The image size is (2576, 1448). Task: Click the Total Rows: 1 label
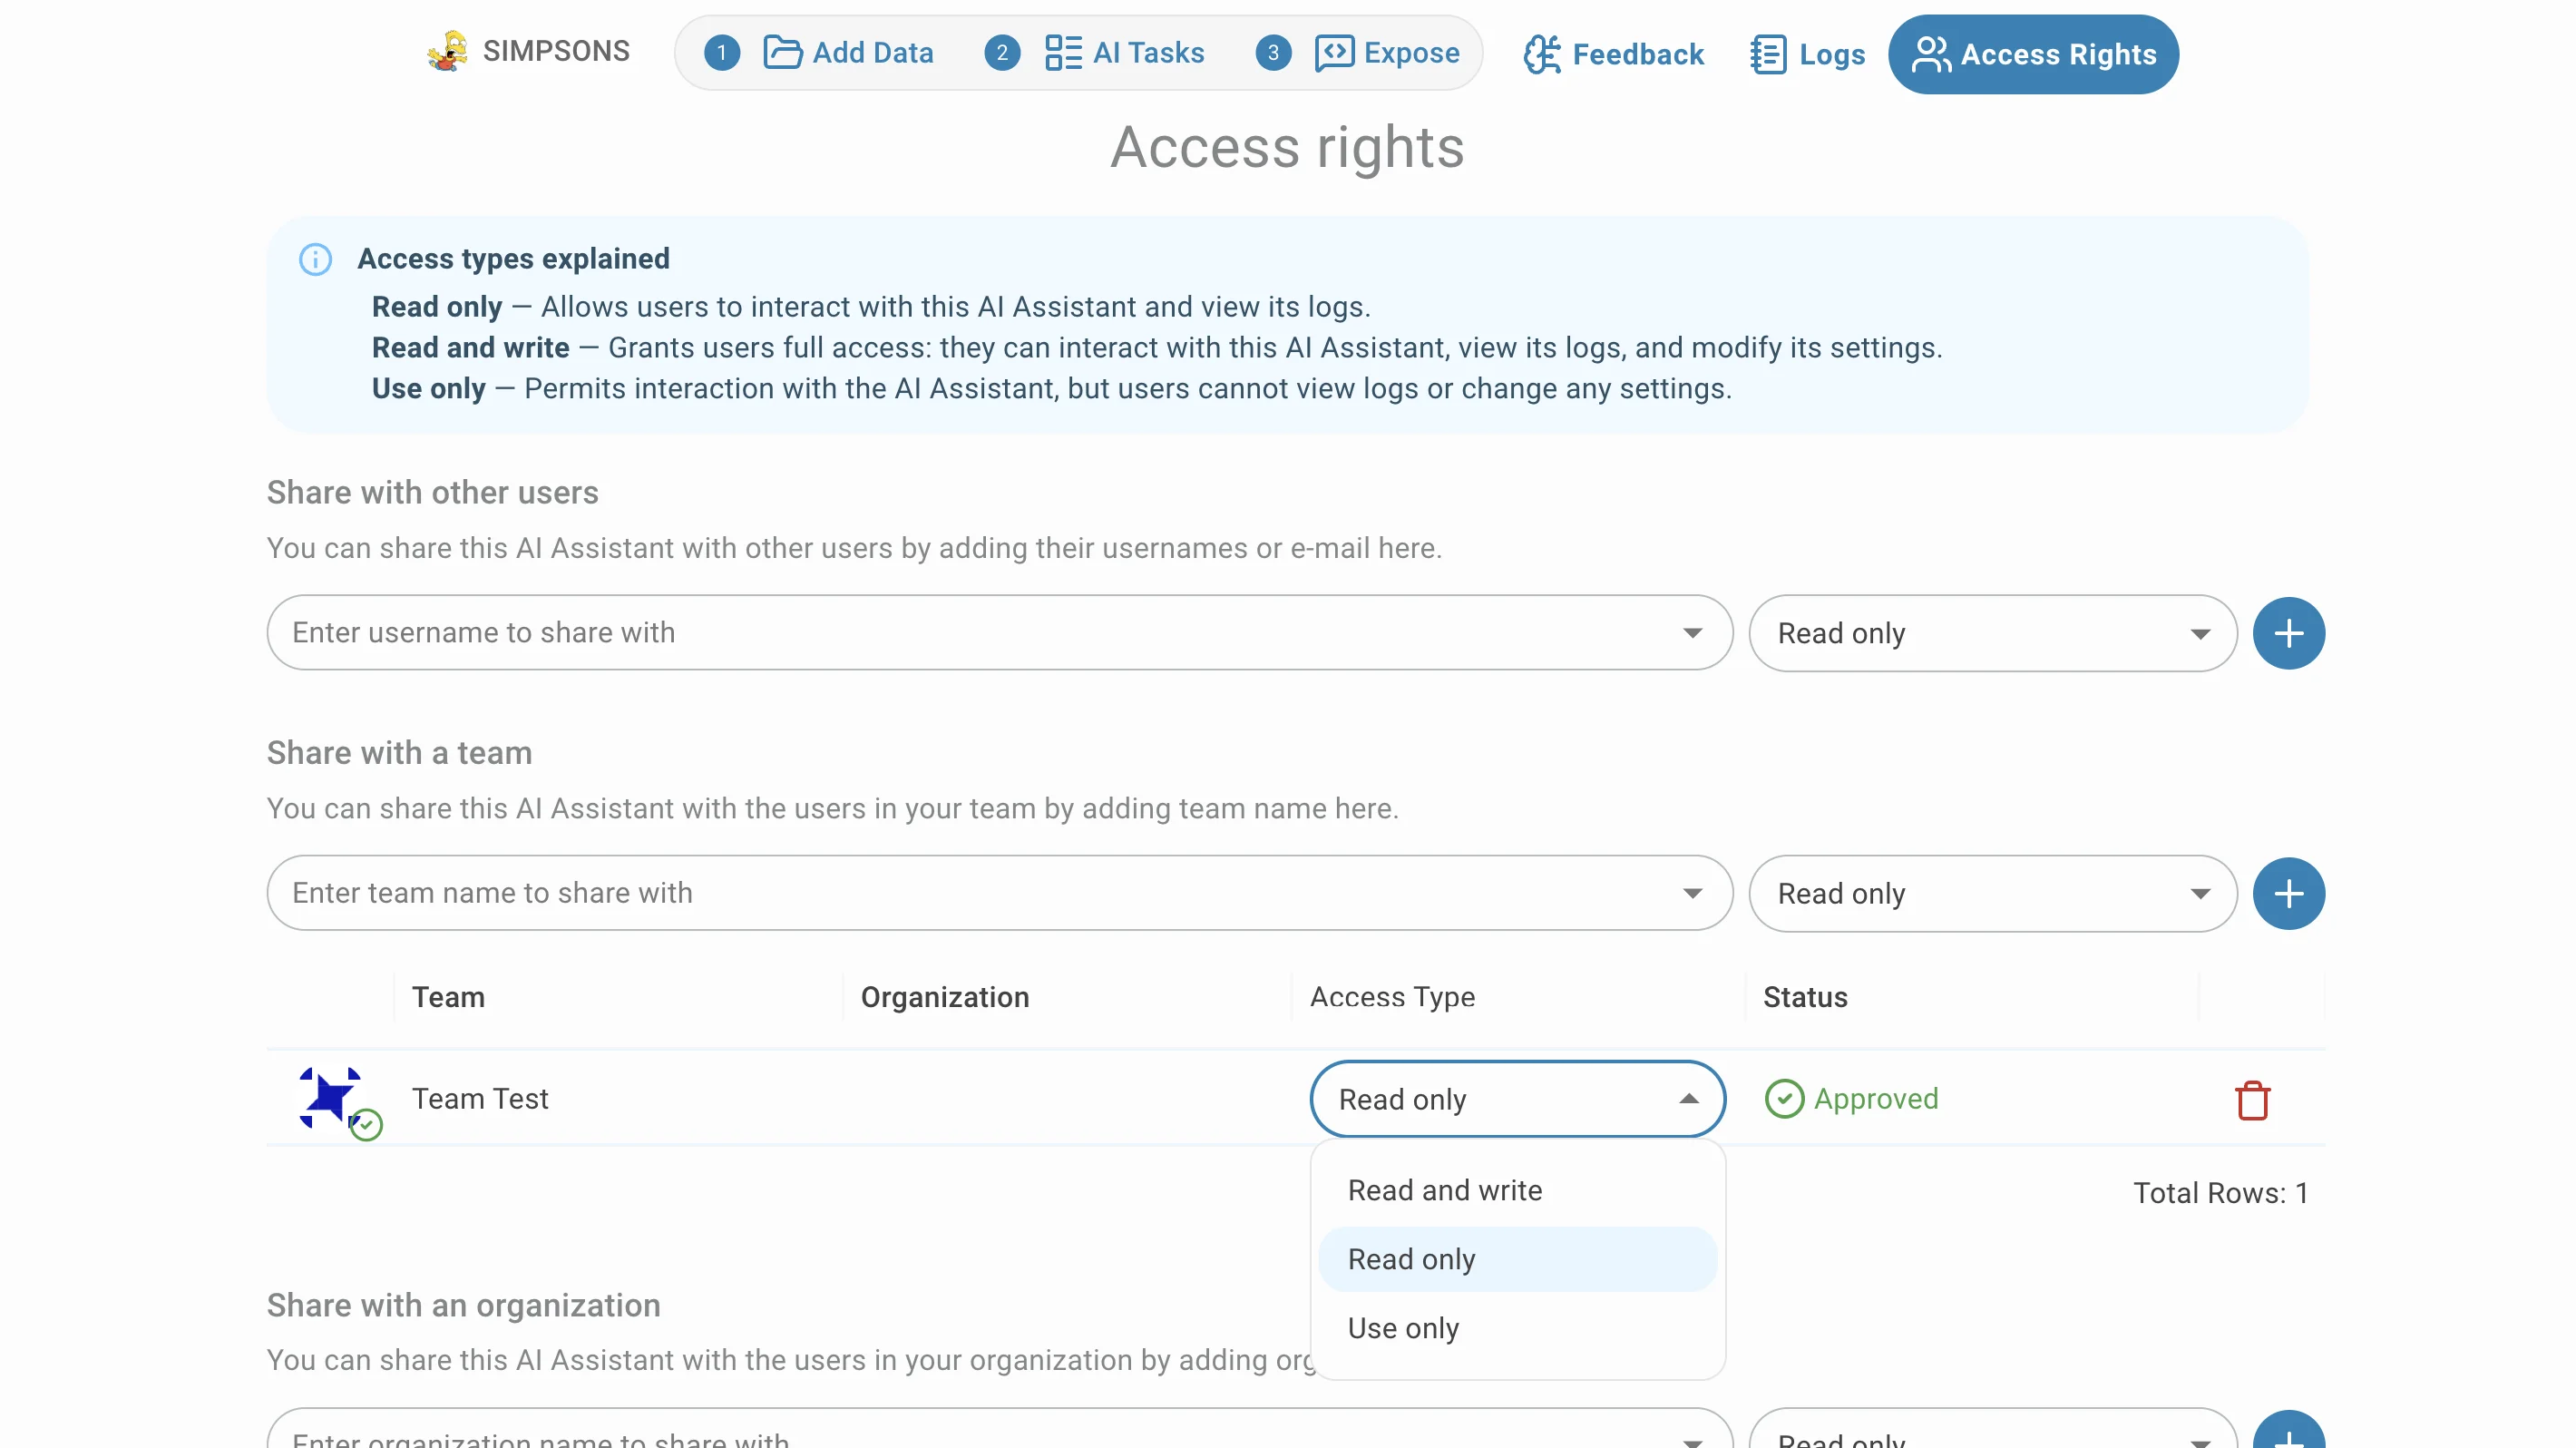[2220, 1193]
